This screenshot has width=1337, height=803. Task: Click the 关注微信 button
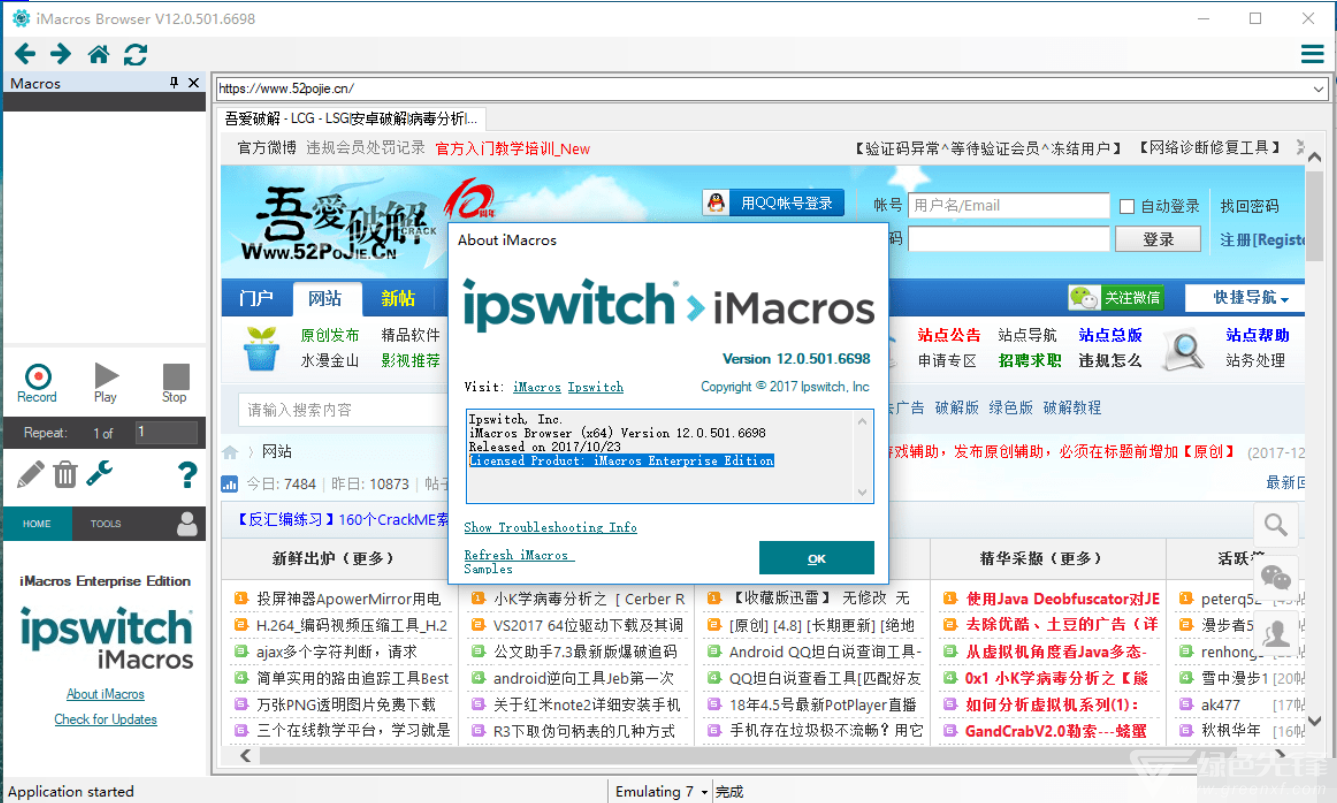tap(1117, 297)
